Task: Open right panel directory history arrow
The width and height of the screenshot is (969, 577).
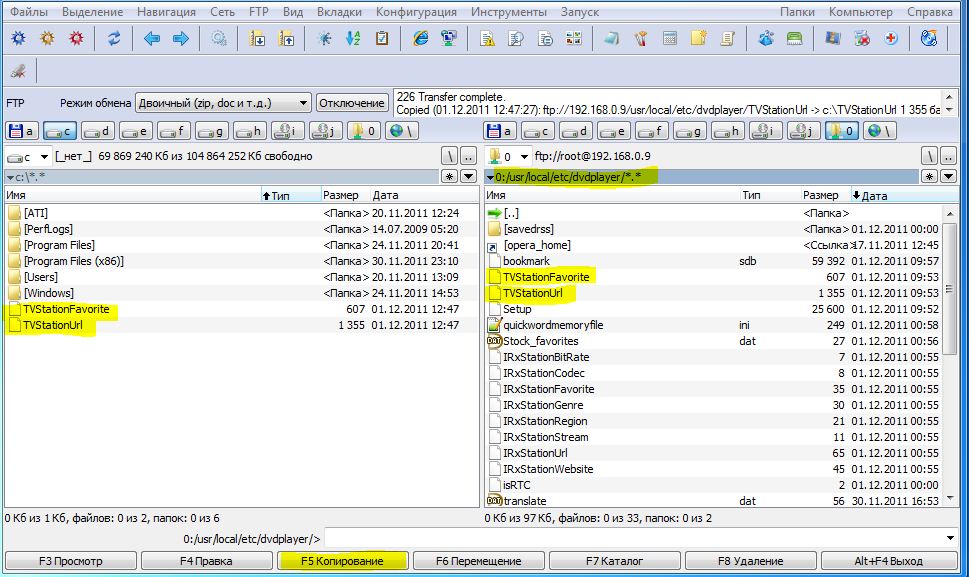Action: 949,177
